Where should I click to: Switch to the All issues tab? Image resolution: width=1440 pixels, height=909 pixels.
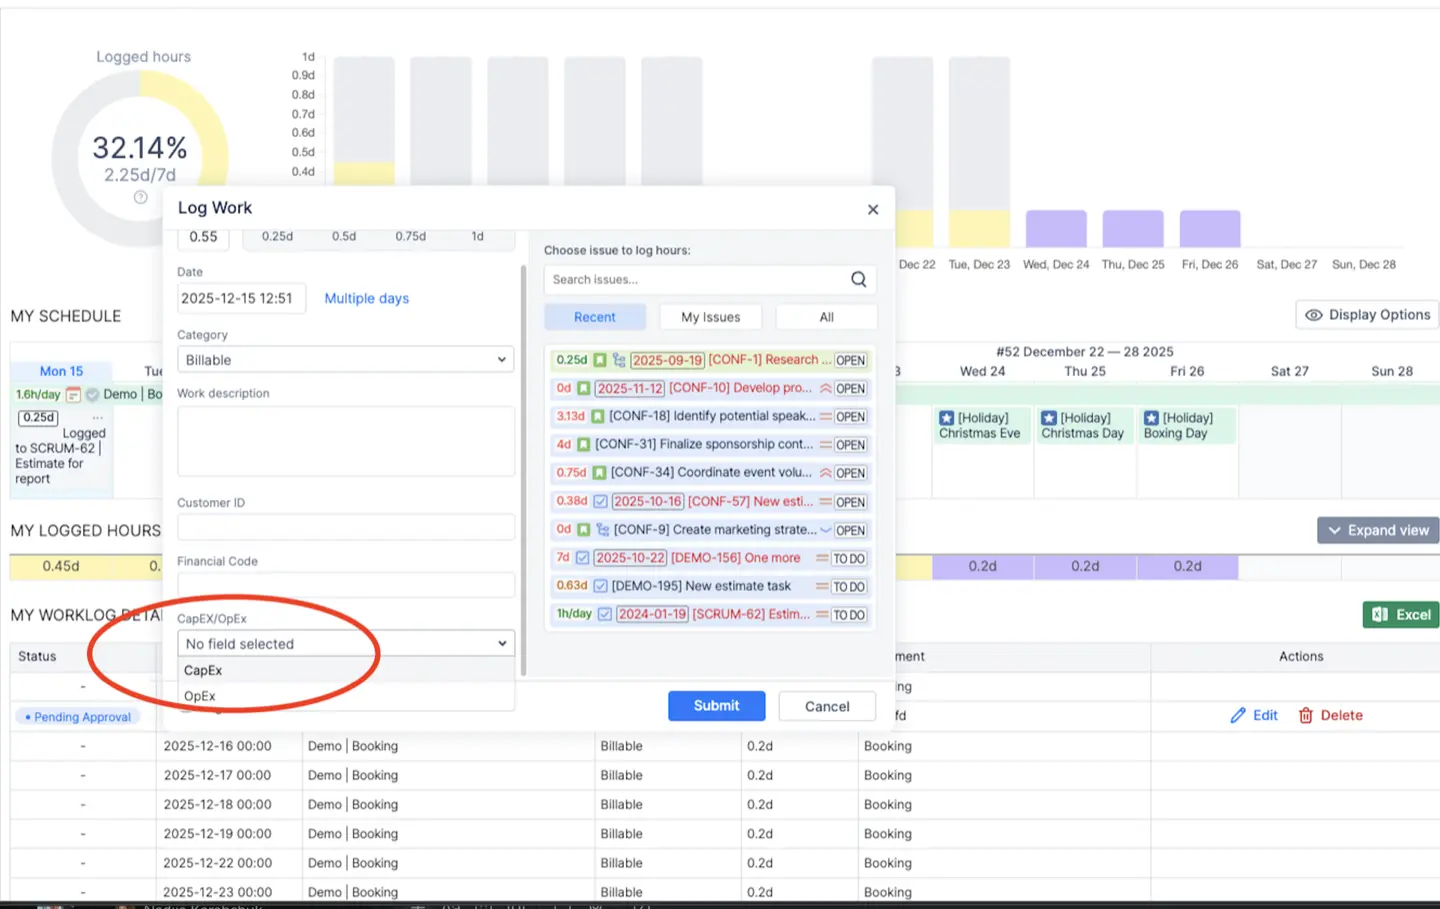tap(826, 316)
